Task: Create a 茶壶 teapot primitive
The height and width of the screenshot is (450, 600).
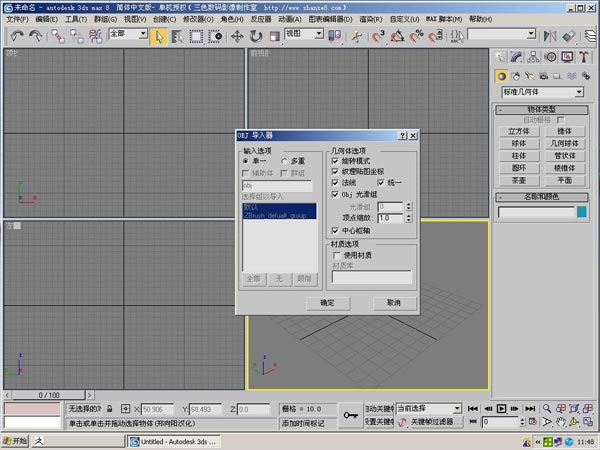Action: 519,180
